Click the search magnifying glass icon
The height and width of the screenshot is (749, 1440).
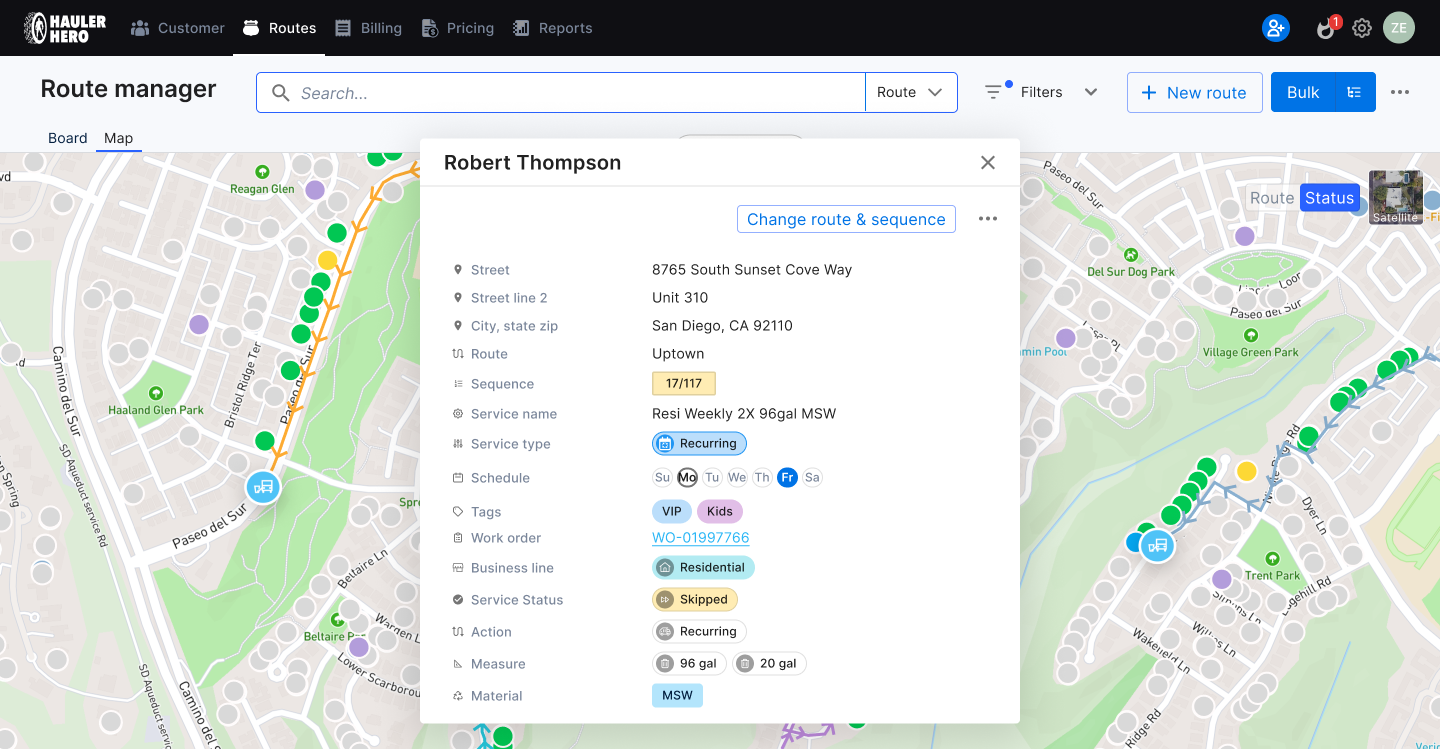point(280,92)
